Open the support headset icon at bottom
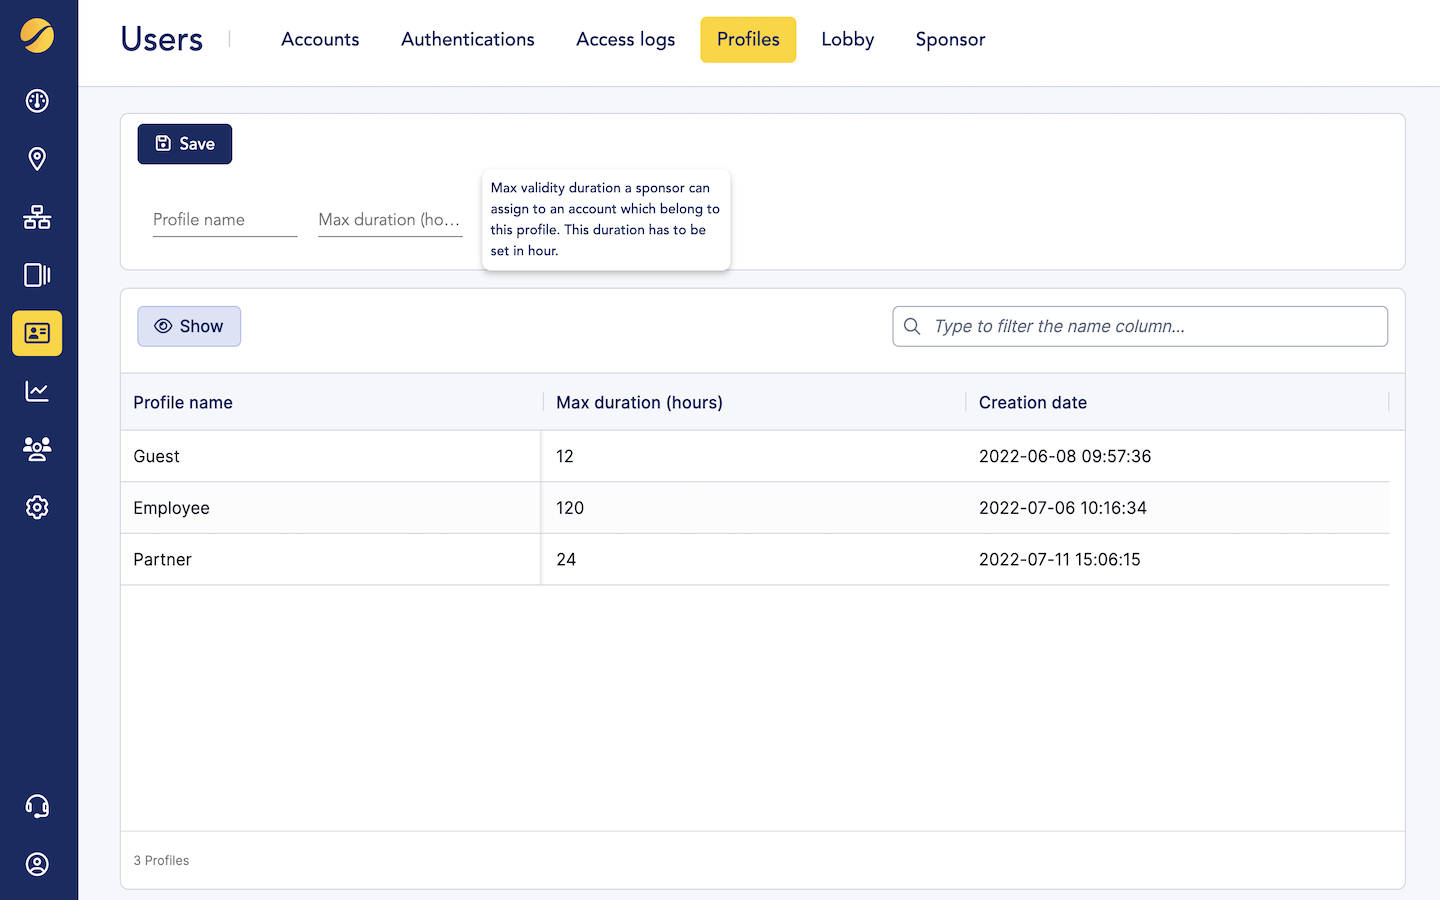The height and width of the screenshot is (900, 1440). [x=37, y=805]
